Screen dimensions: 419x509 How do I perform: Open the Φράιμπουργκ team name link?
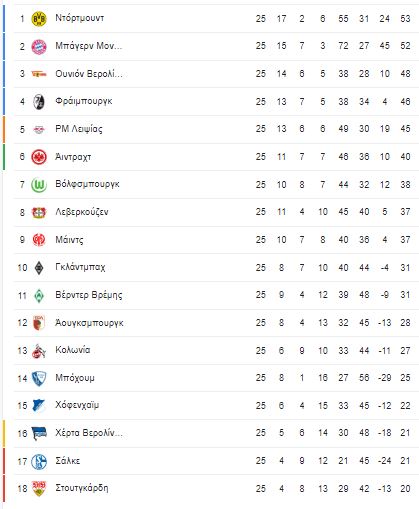84,101
